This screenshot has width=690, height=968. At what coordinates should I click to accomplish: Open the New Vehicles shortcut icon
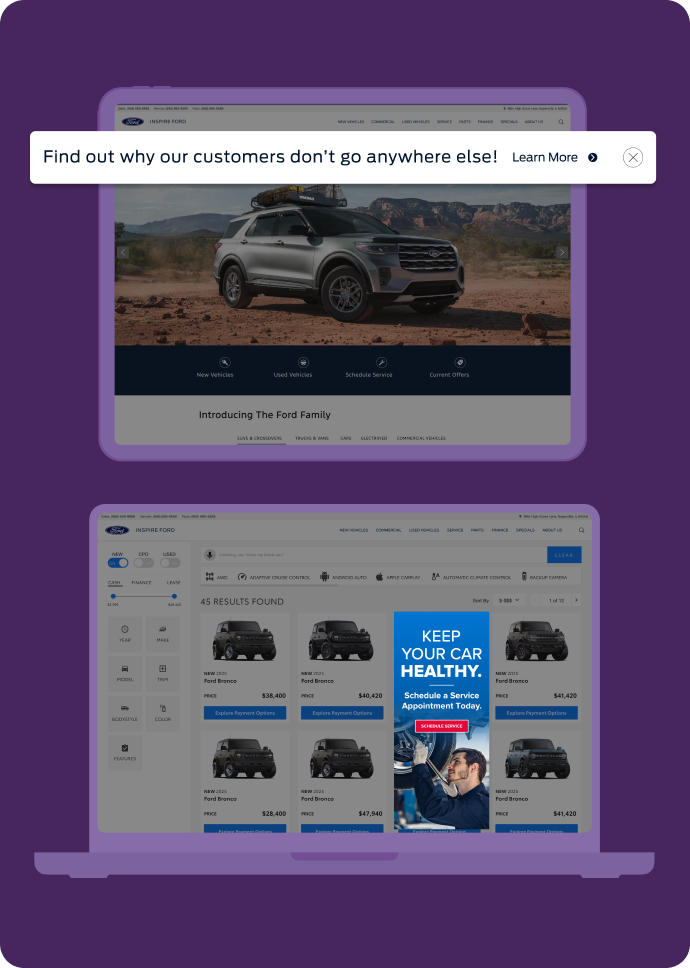tap(225, 362)
